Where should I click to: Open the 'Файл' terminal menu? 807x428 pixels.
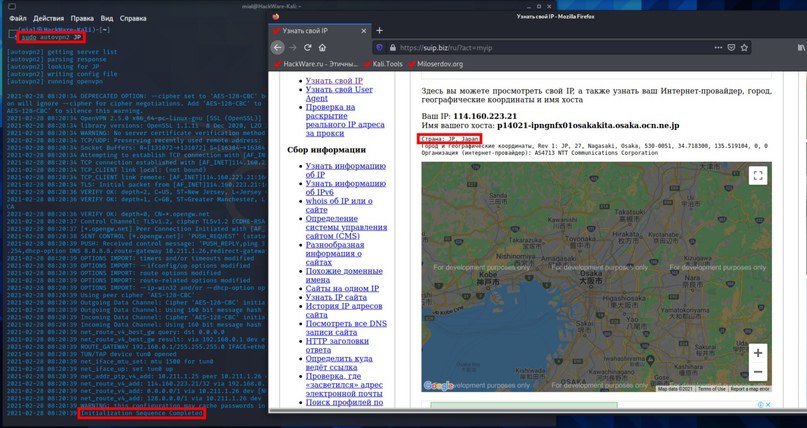coord(17,18)
